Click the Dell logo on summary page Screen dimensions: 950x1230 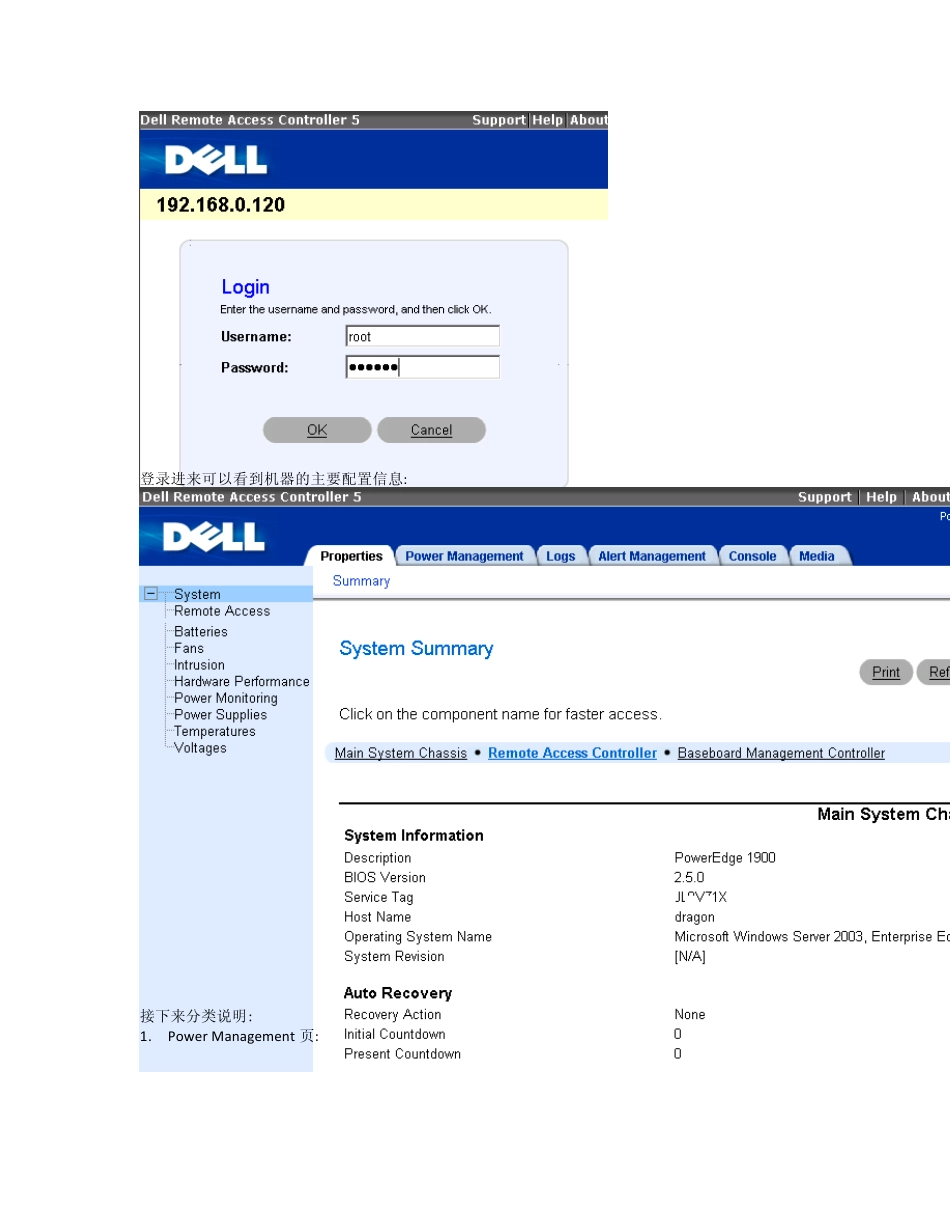point(214,537)
